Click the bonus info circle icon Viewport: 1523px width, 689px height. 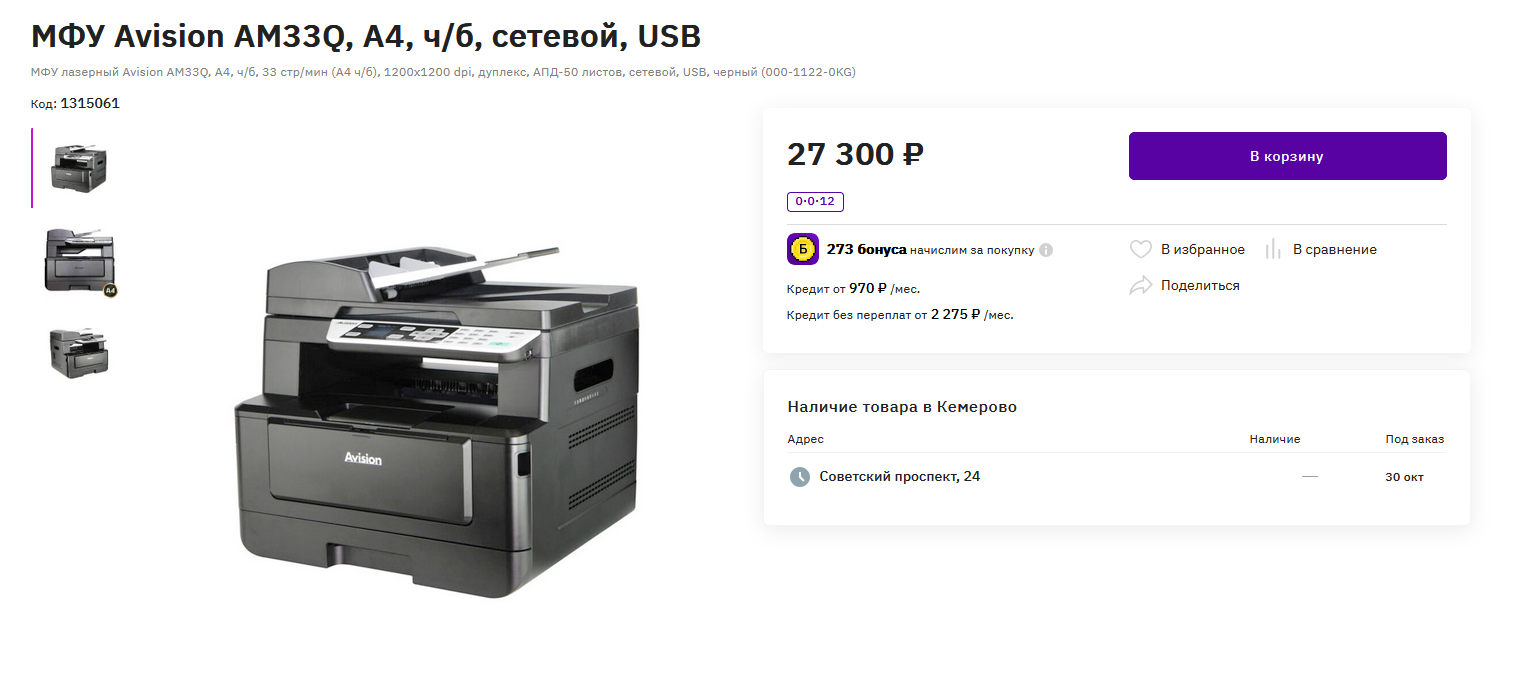(1046, 250)
